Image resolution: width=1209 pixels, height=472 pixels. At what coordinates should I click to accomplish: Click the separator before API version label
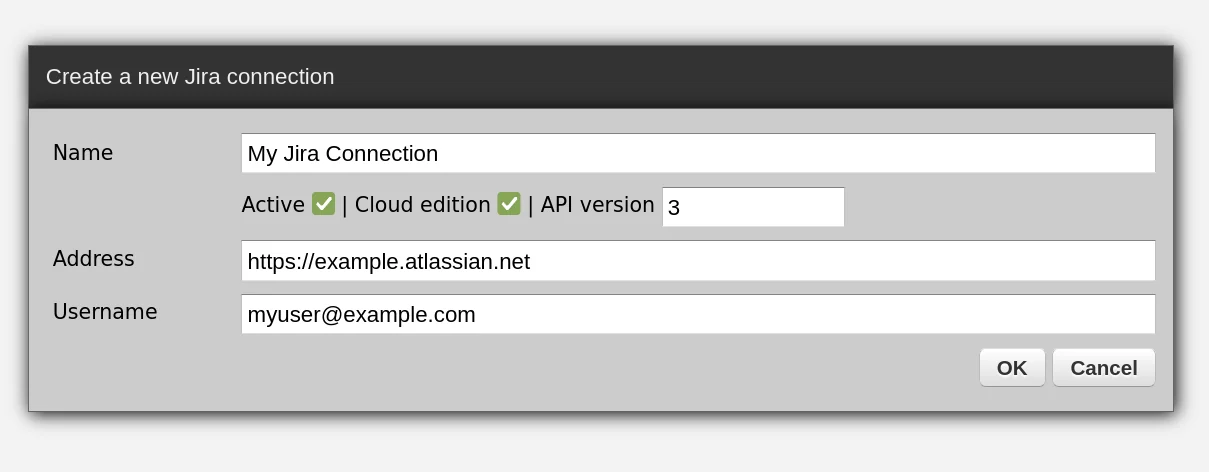[x=531, y=204]
